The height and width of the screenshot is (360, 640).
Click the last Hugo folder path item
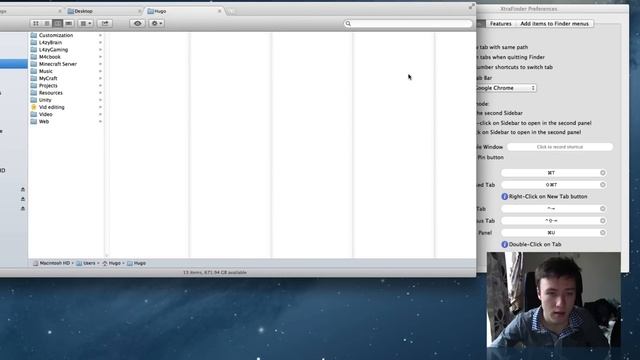(x=136, y=263)
